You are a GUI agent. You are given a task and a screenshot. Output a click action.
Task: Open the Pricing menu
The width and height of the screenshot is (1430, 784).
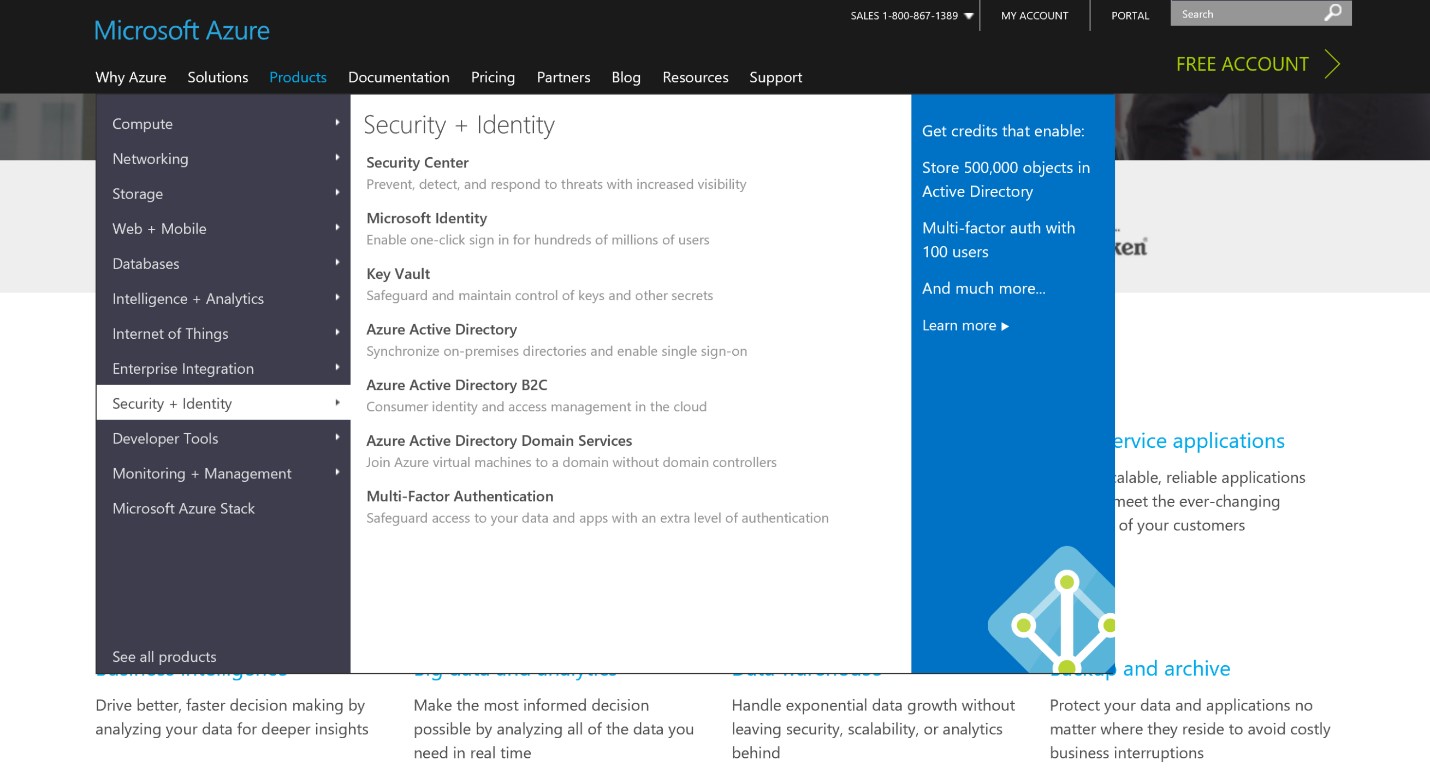493,77
